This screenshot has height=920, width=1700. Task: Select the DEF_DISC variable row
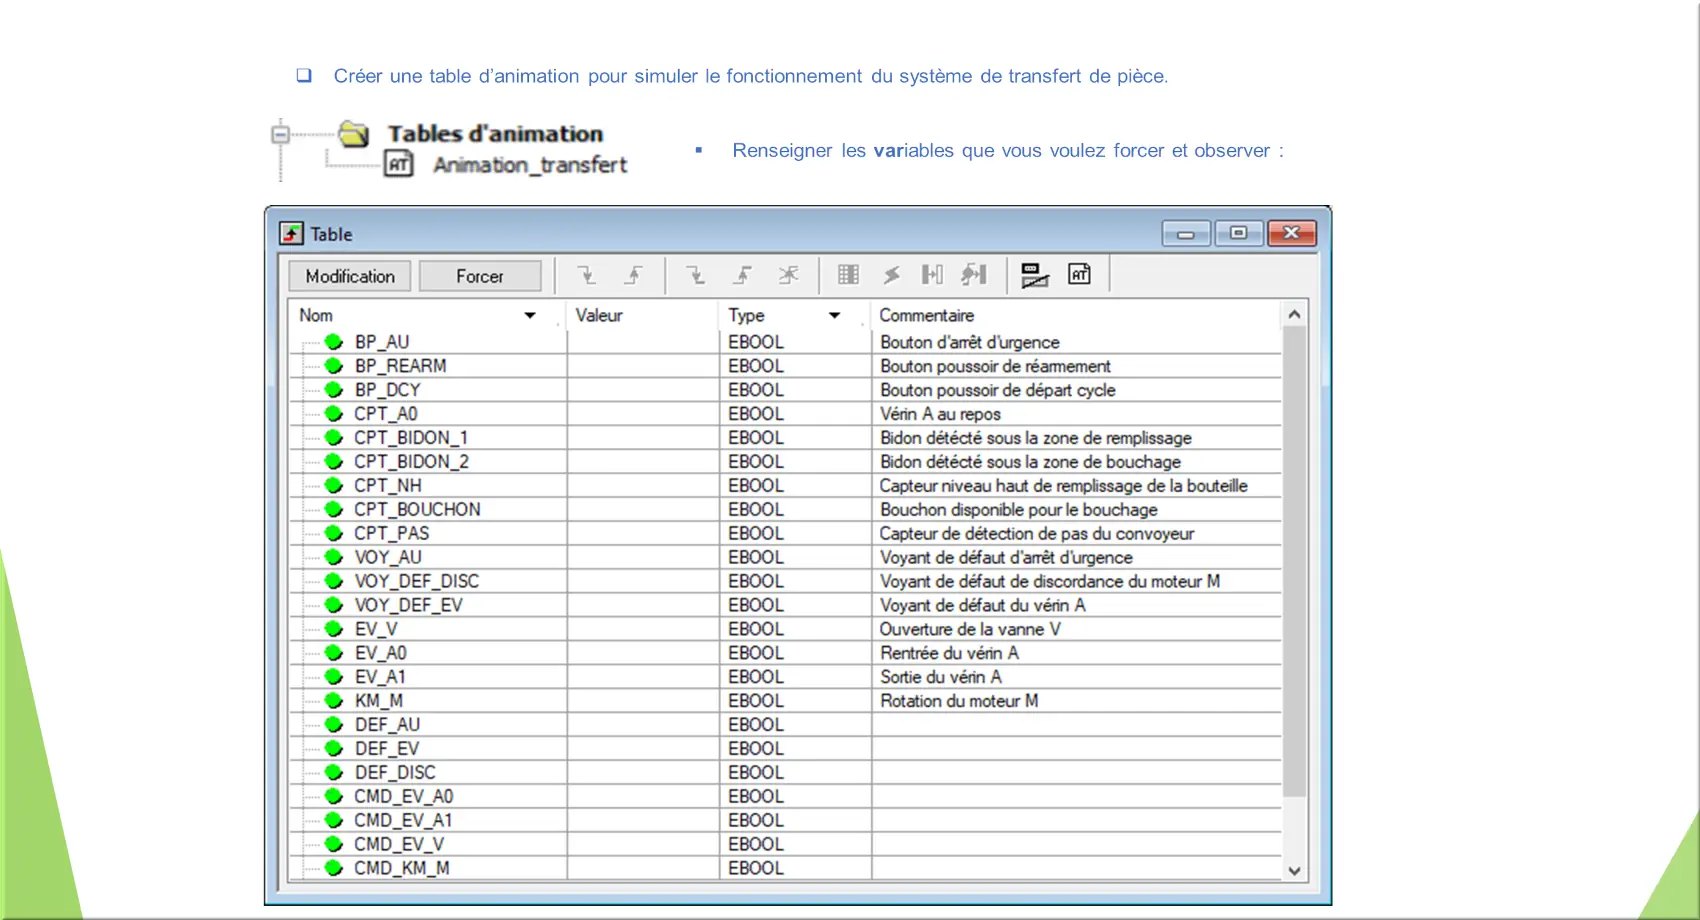[785, 773]
